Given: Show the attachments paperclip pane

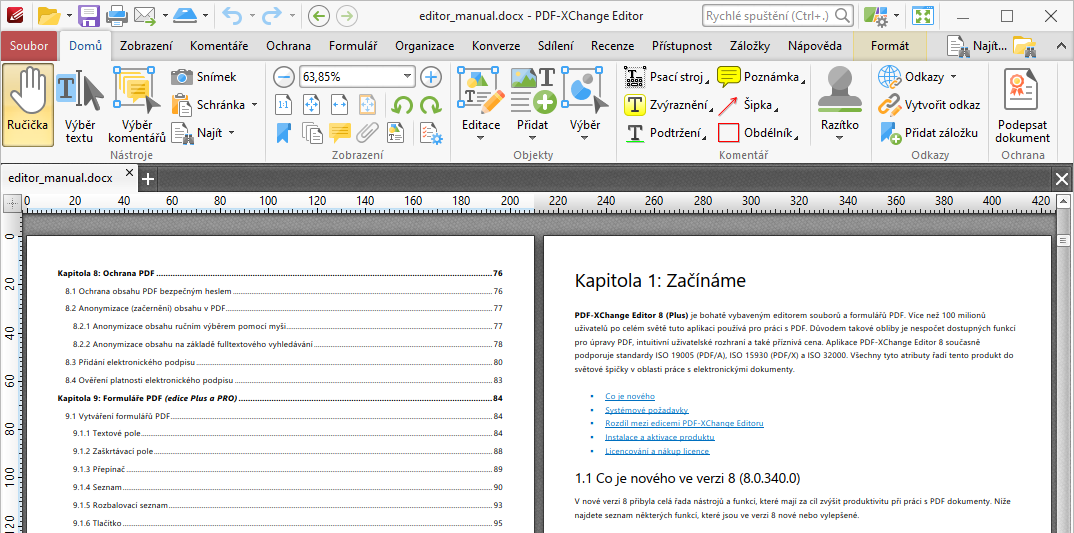Looking at the screenshot, I should point(368,132).
